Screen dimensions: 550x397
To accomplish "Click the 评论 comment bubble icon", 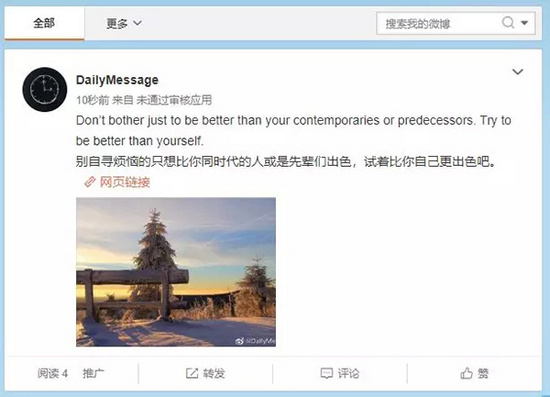I will (x=327, y=374).
